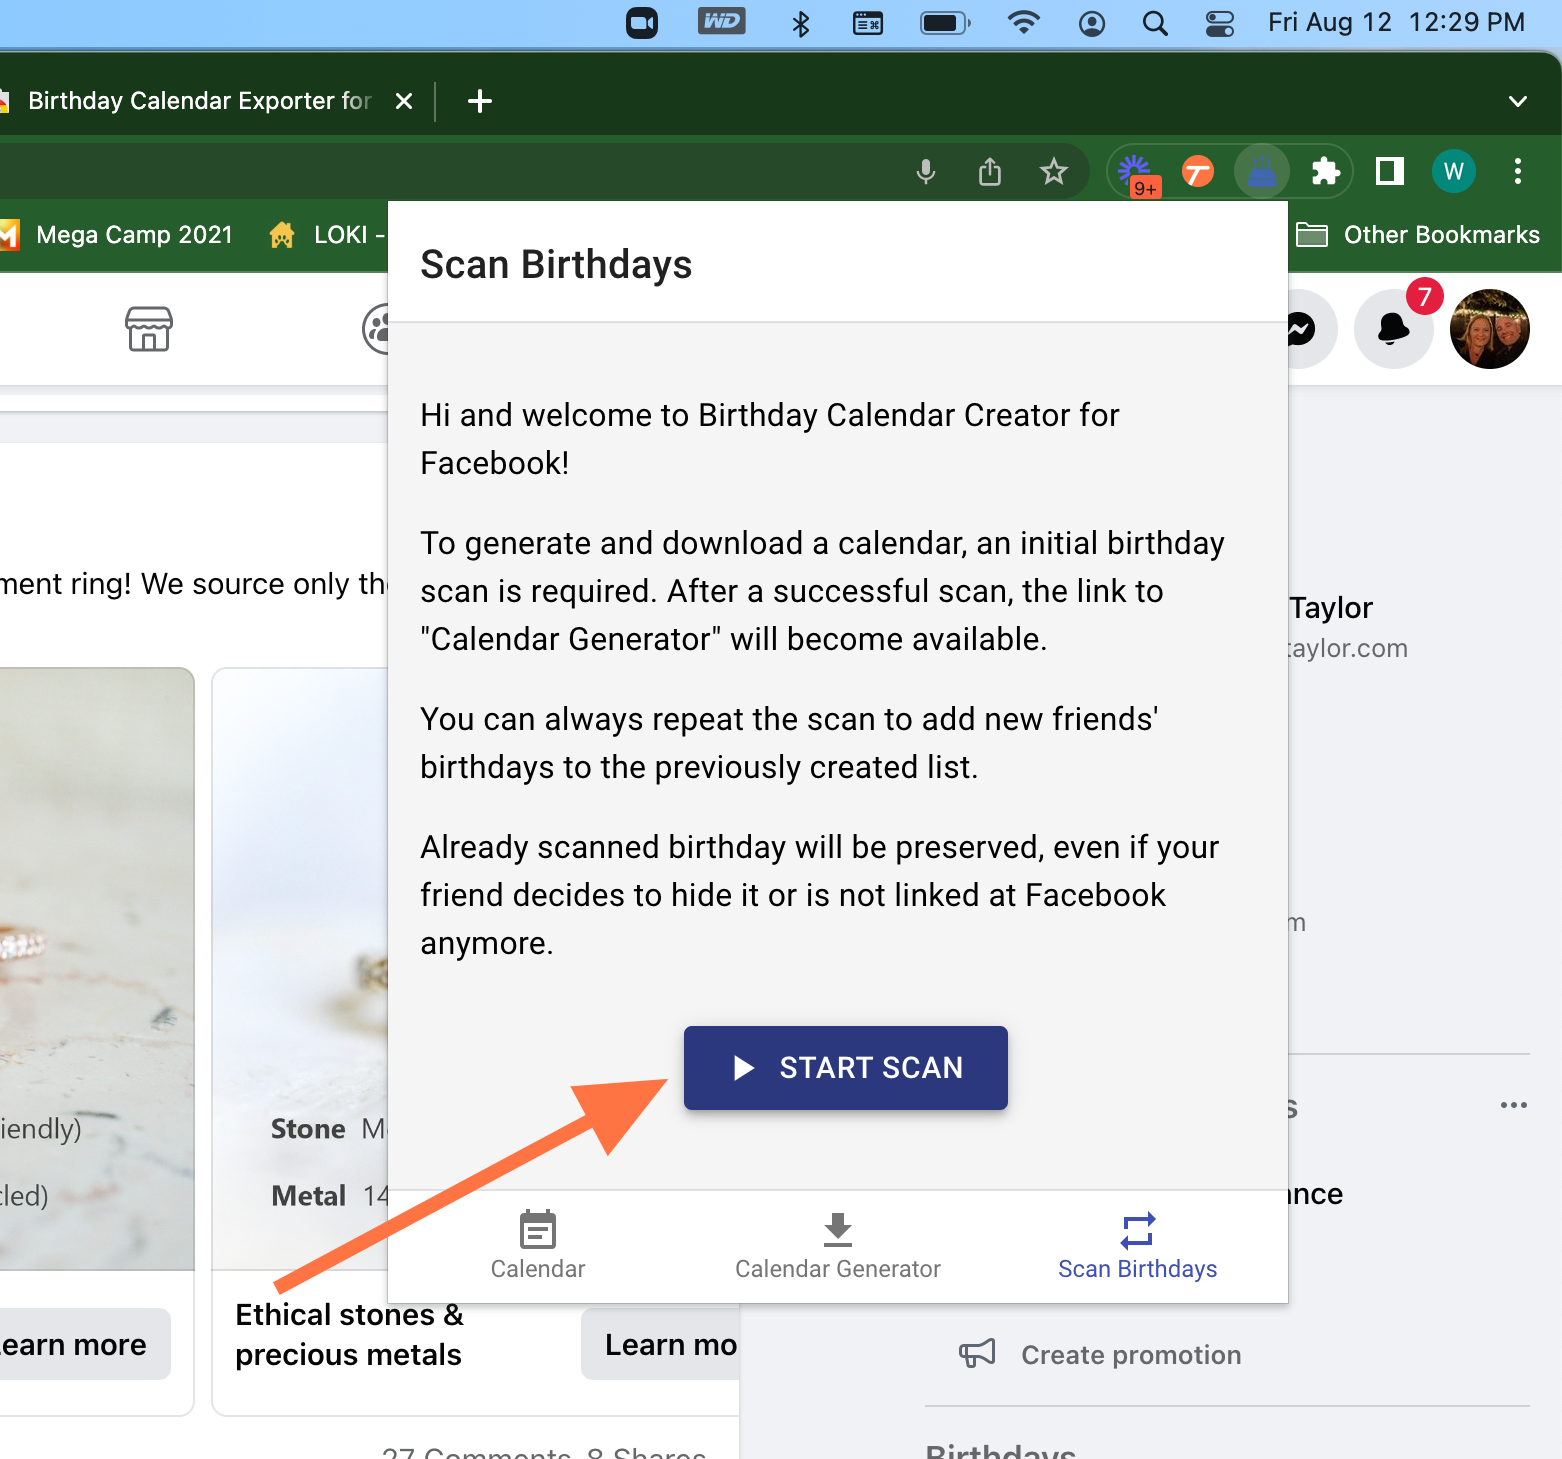Viewport: 1562px width, 1459px height.
Task: Select the Scan Birthdays tab
Action: point(1138,1246)
